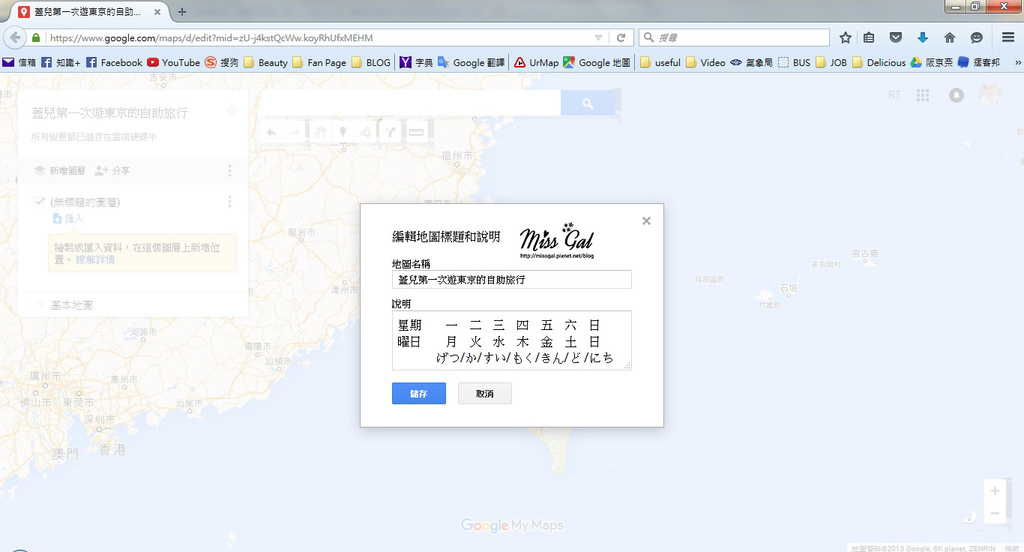
Task: Select the add directions tool
Action: point(391,132)
